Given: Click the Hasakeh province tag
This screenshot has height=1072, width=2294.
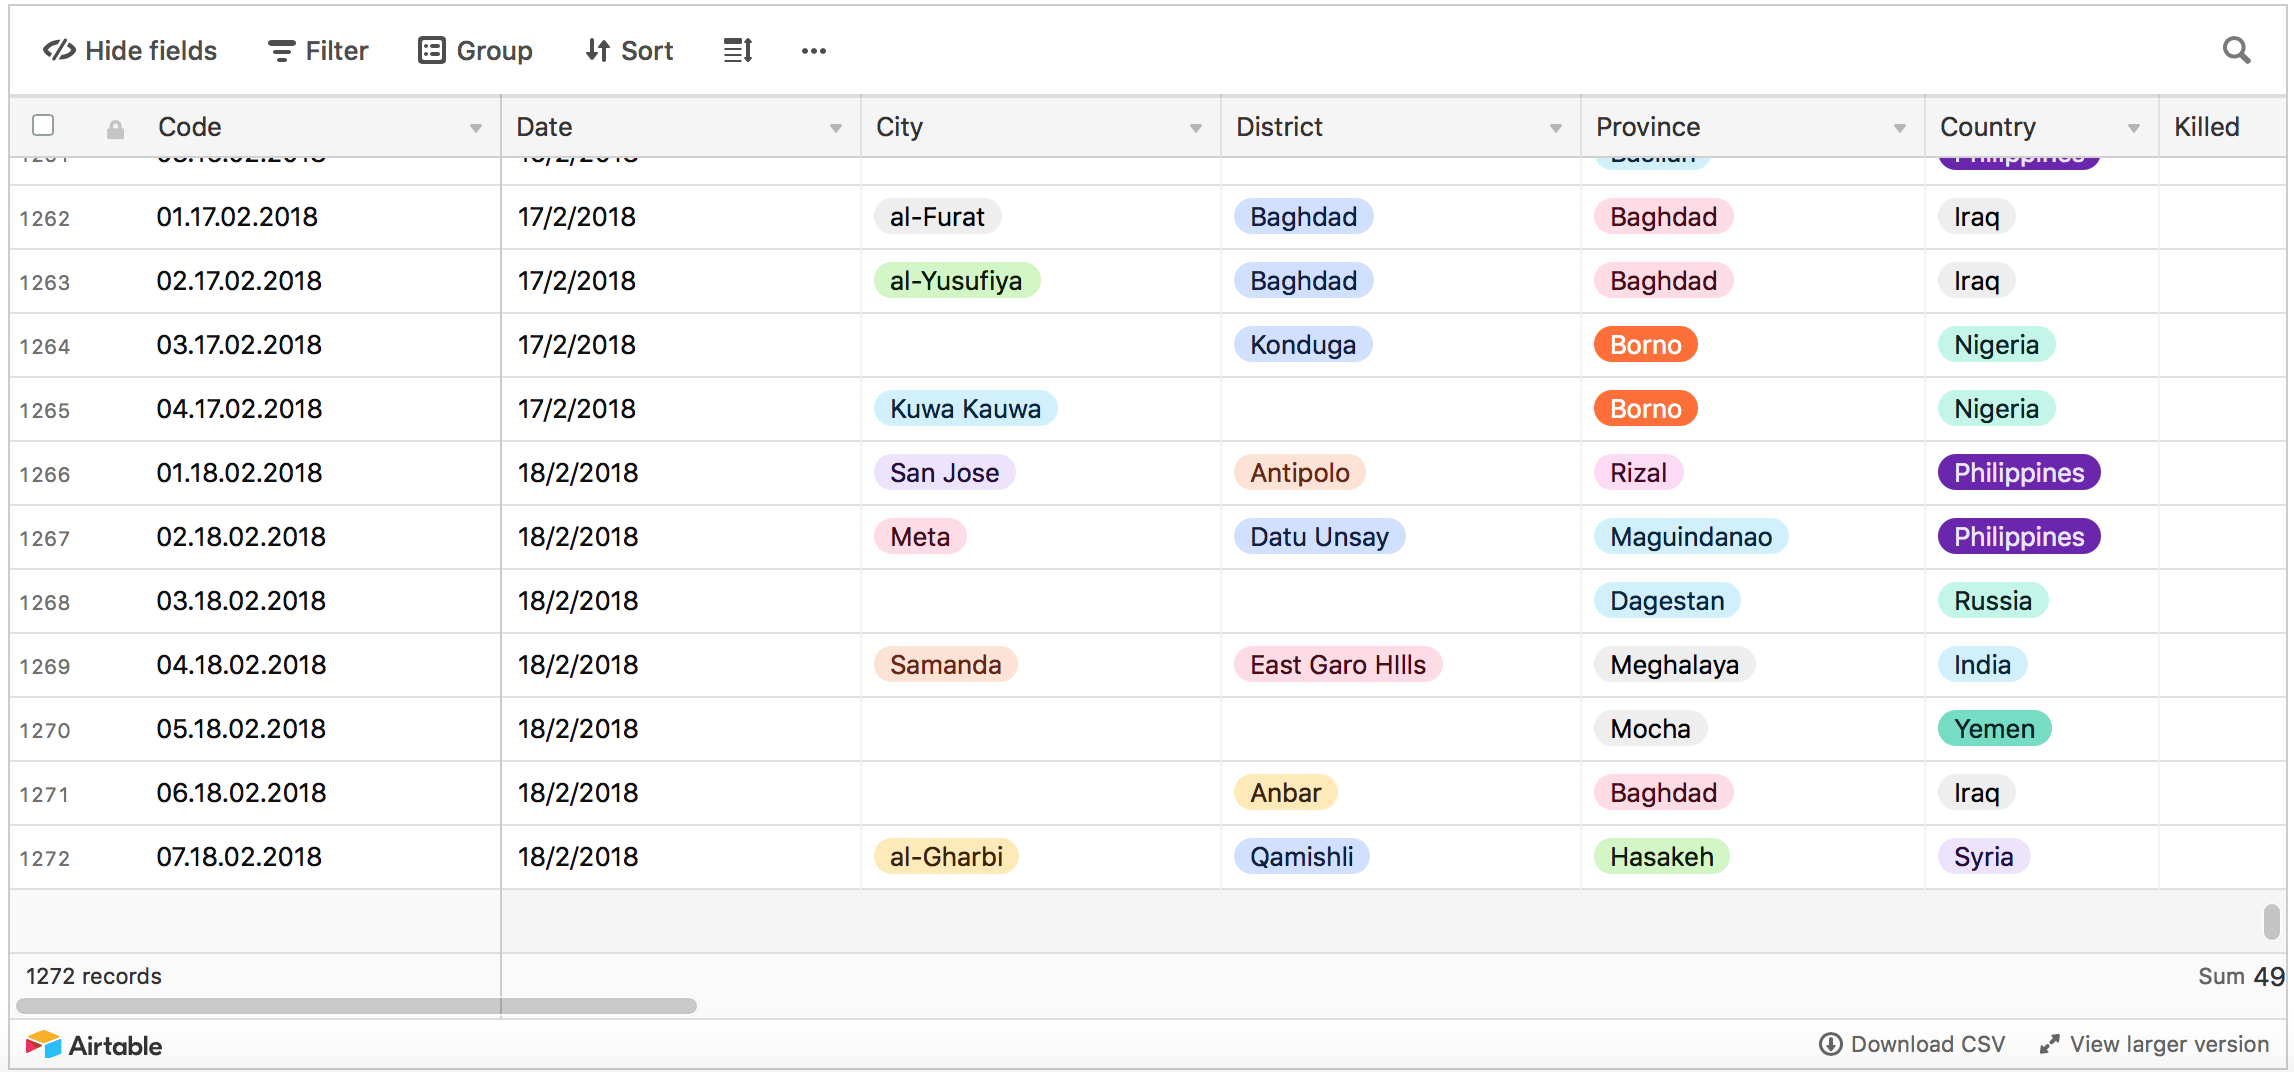Looking at the screenshot, I should coord(1661,857).
